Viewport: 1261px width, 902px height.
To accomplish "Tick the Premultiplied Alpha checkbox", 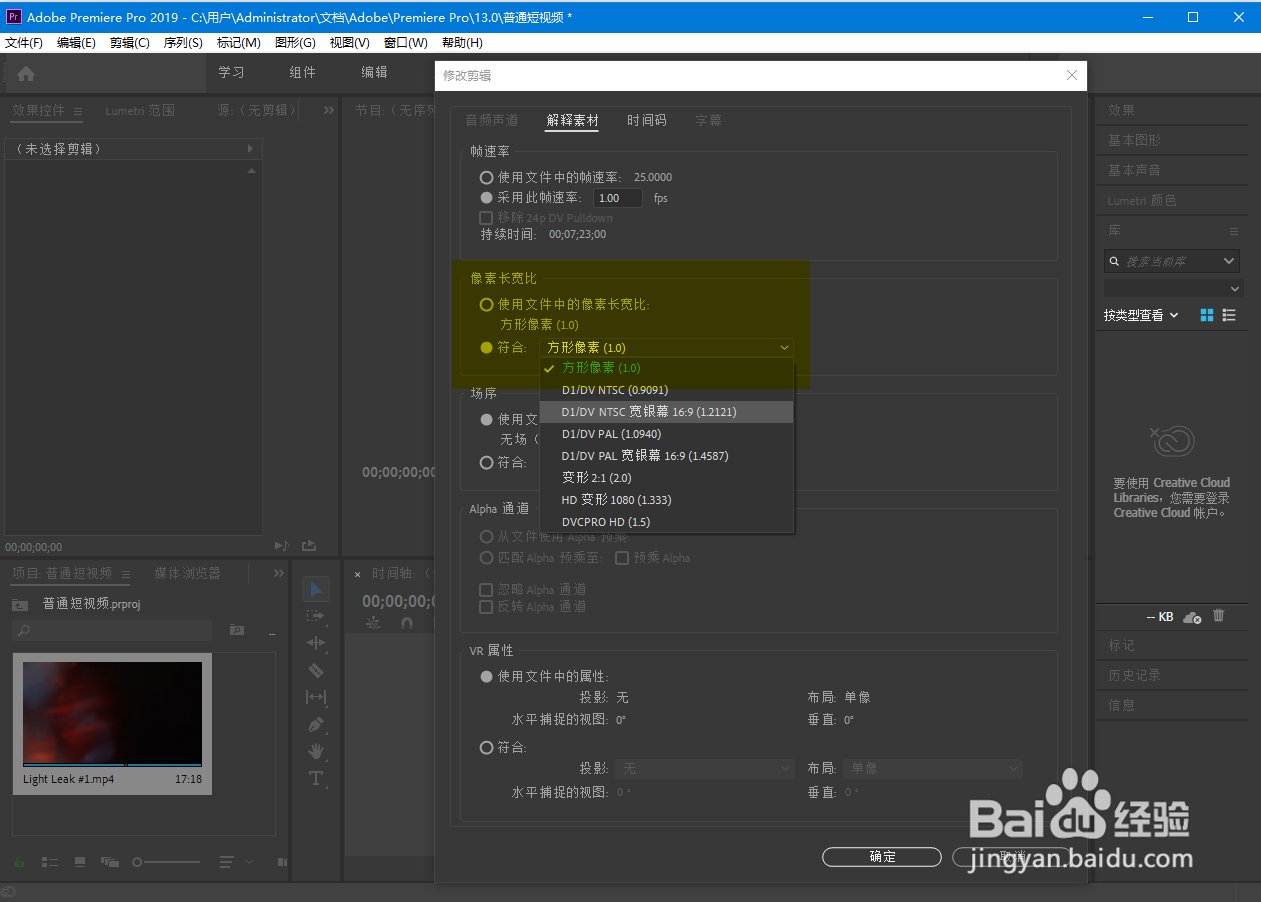I will (622, 558).
